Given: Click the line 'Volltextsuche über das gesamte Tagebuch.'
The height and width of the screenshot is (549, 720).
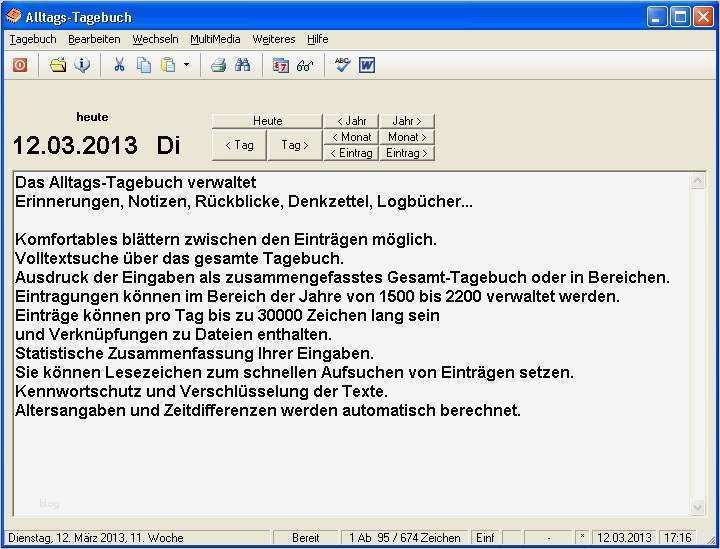Looking at the screenshot, I should 180,258.
